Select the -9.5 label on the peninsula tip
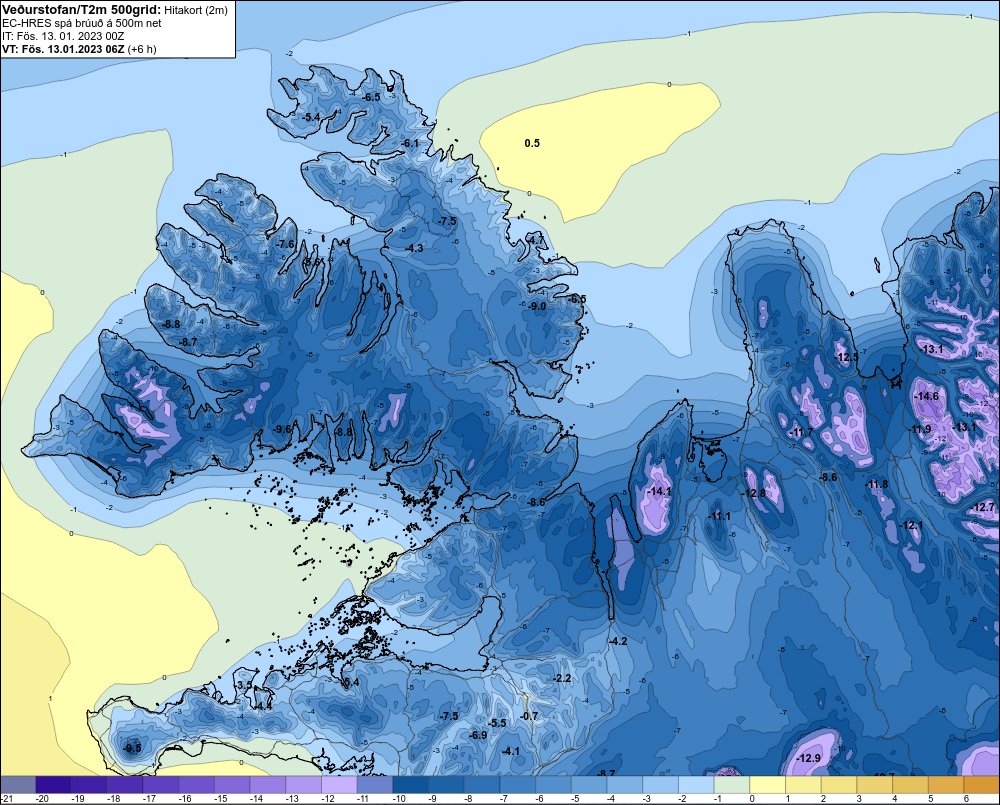 point(132,748)
